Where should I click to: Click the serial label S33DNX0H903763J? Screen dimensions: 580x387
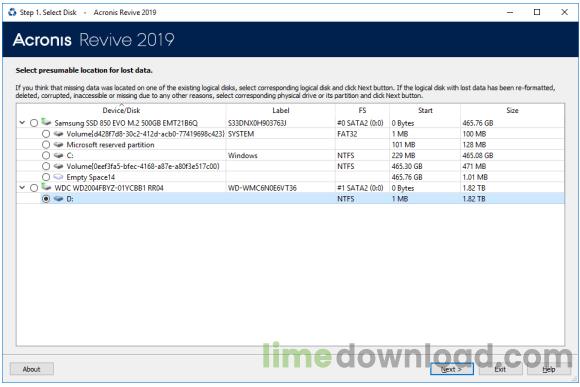click(x=257, y=123)
